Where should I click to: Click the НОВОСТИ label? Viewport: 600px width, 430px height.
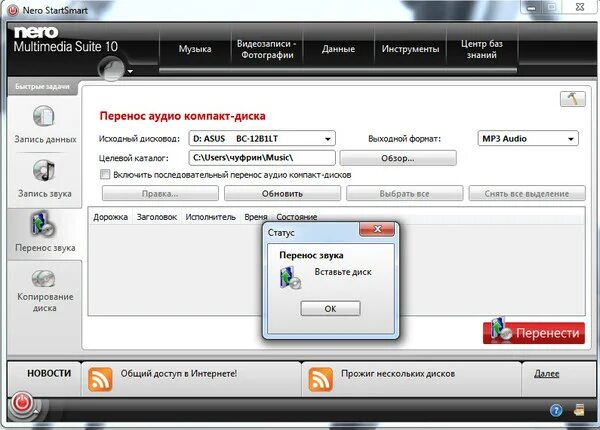pos(49,373)
